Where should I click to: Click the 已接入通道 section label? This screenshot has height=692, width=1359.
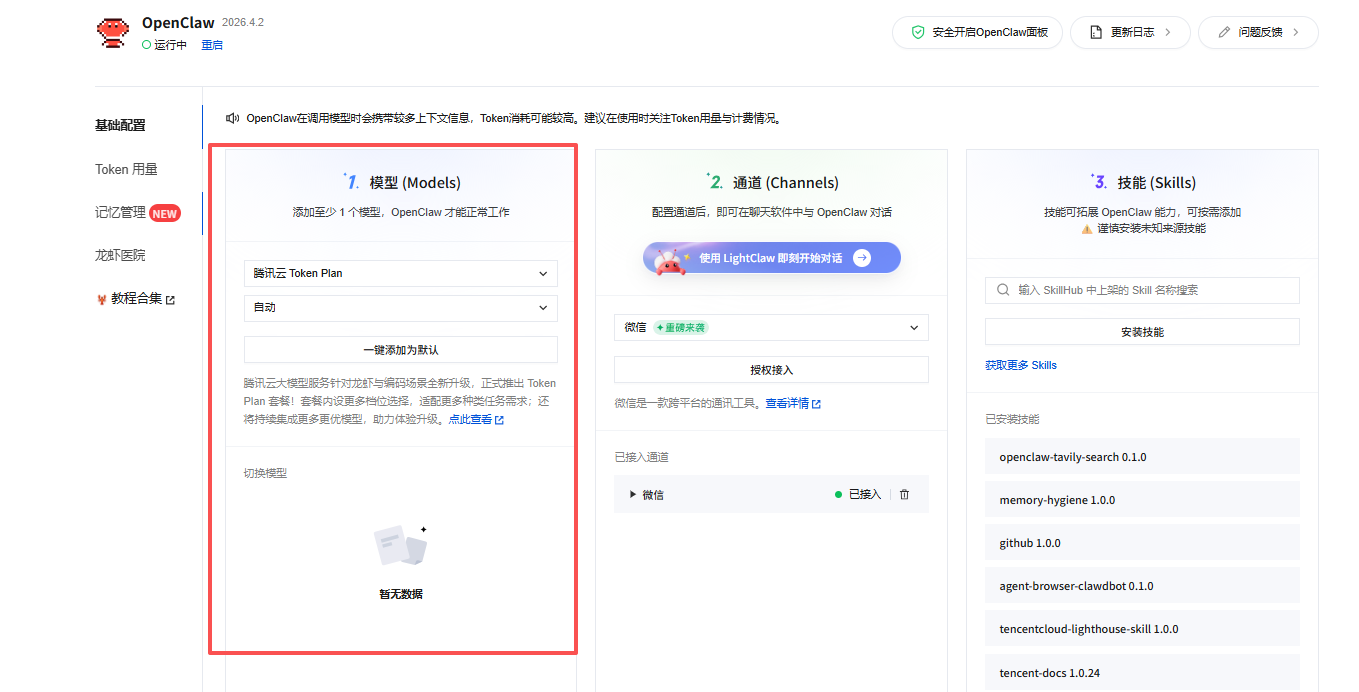641,457
